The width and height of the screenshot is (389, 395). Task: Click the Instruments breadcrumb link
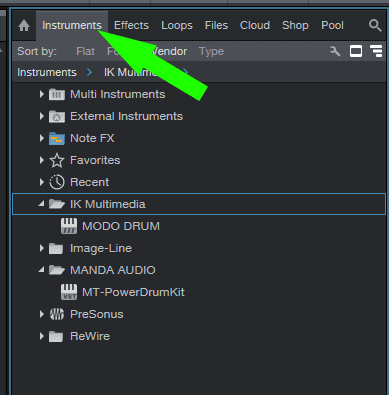(47, 72)
